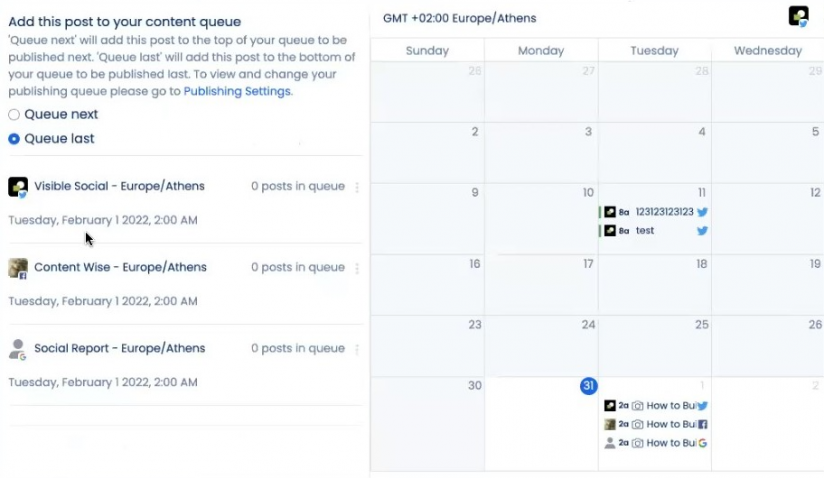
Task: Open the Publishing Settings link
Action: 237,91
